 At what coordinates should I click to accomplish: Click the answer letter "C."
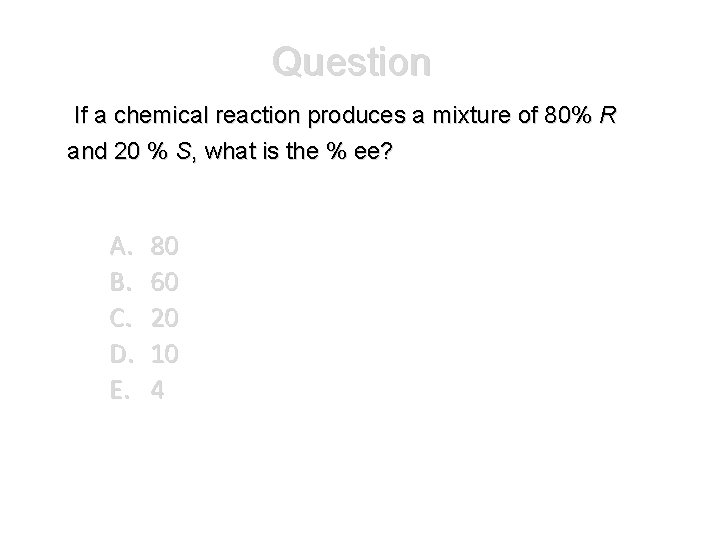point(121,318)
